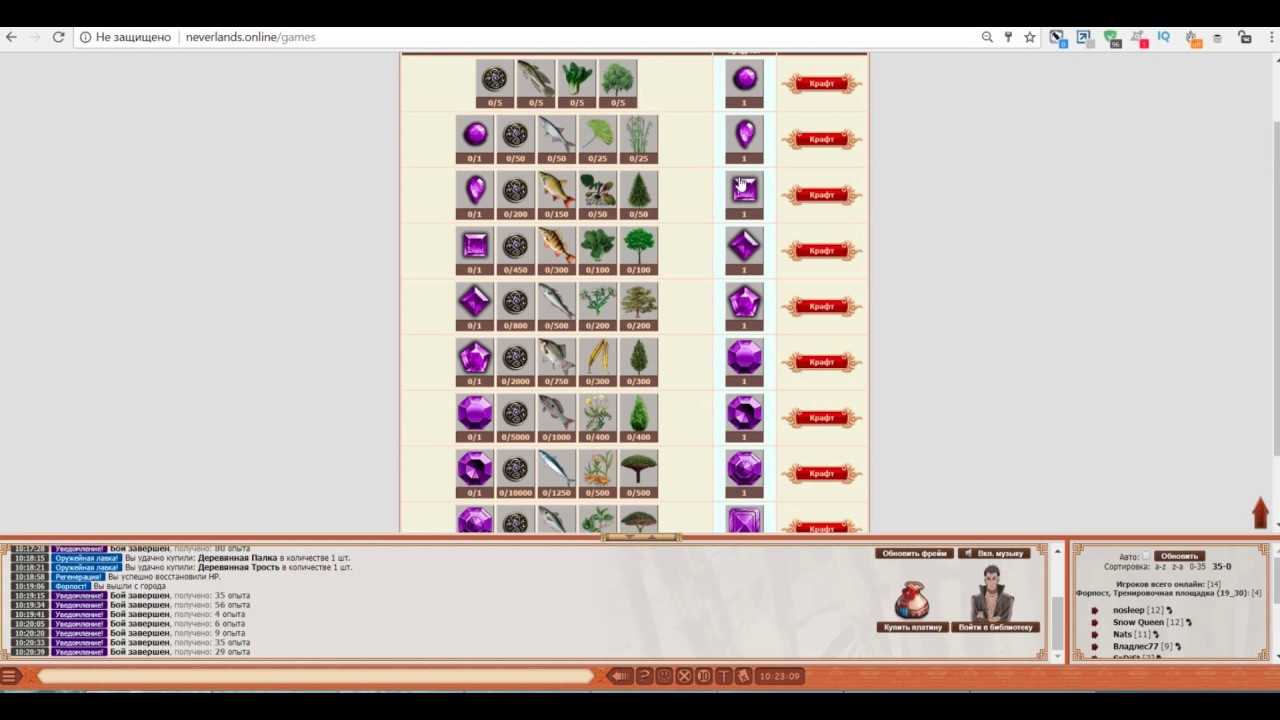Click the Крафт button in the top recipe row
The height and width of the screenshot is (720, 1280).
pyautogui.click(x=821, y=84)
